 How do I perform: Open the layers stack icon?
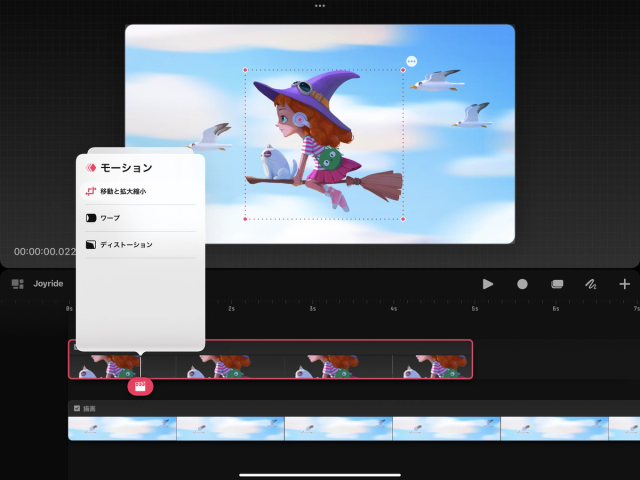coord(557,284)
